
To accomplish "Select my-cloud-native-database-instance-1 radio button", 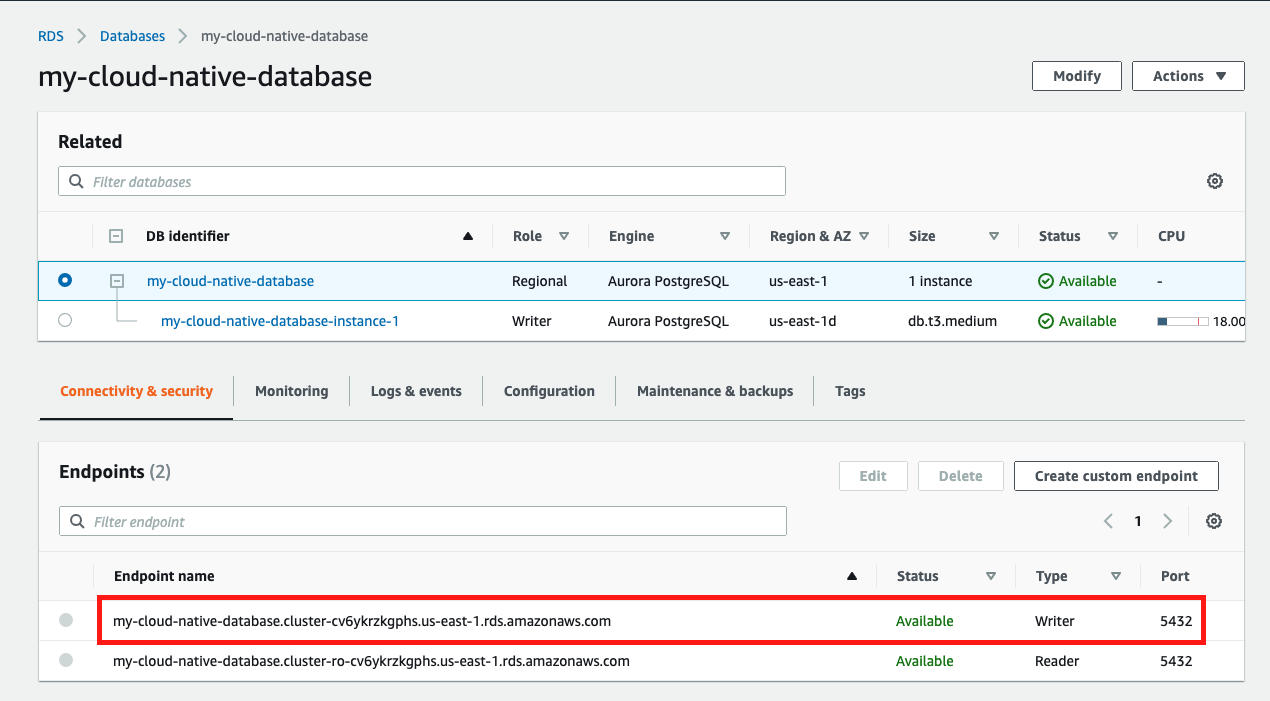I will pos(65,321).
